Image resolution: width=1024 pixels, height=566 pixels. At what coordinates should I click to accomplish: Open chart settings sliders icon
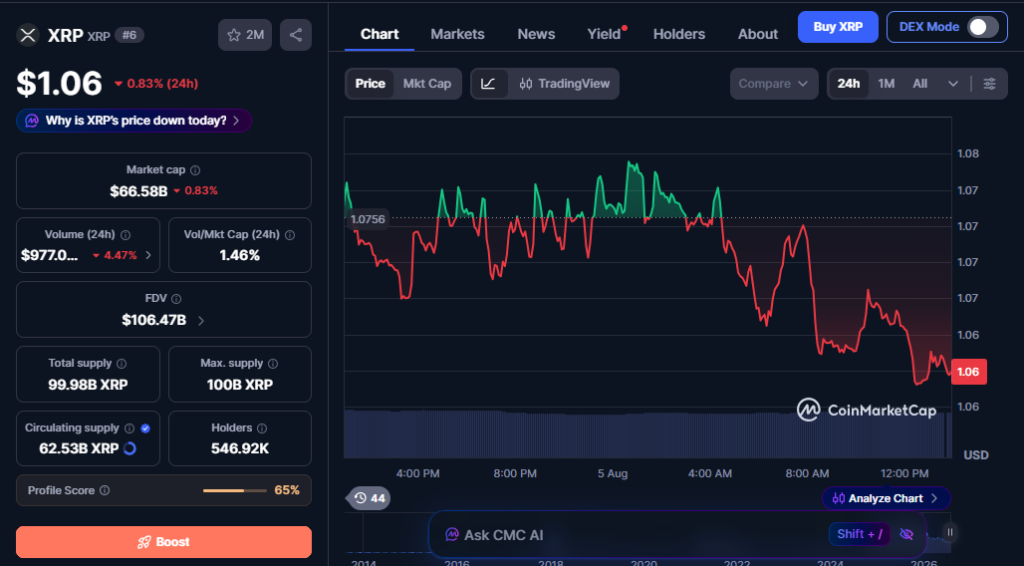coord(989,84)
